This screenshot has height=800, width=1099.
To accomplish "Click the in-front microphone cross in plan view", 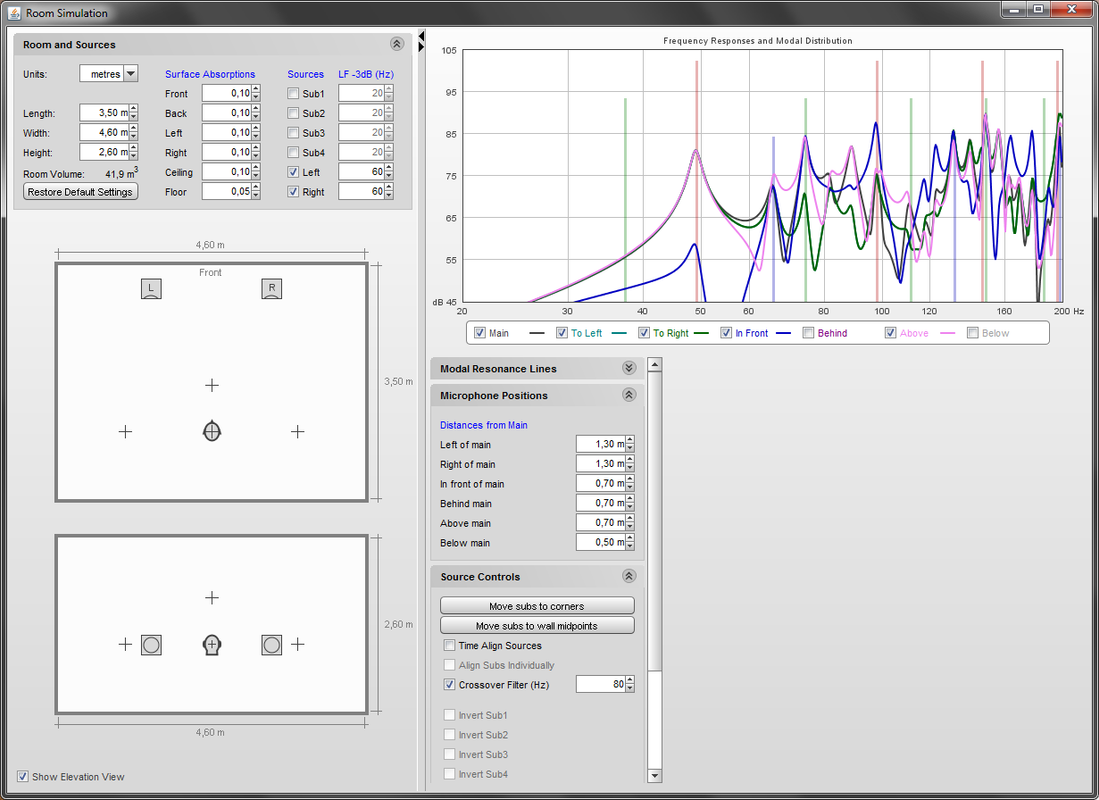I will [x=212, y=385].
